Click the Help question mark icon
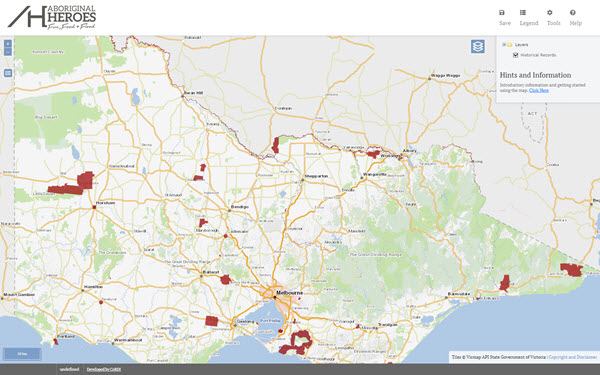Viewport: 600px width, 375px height. point(572,13)
